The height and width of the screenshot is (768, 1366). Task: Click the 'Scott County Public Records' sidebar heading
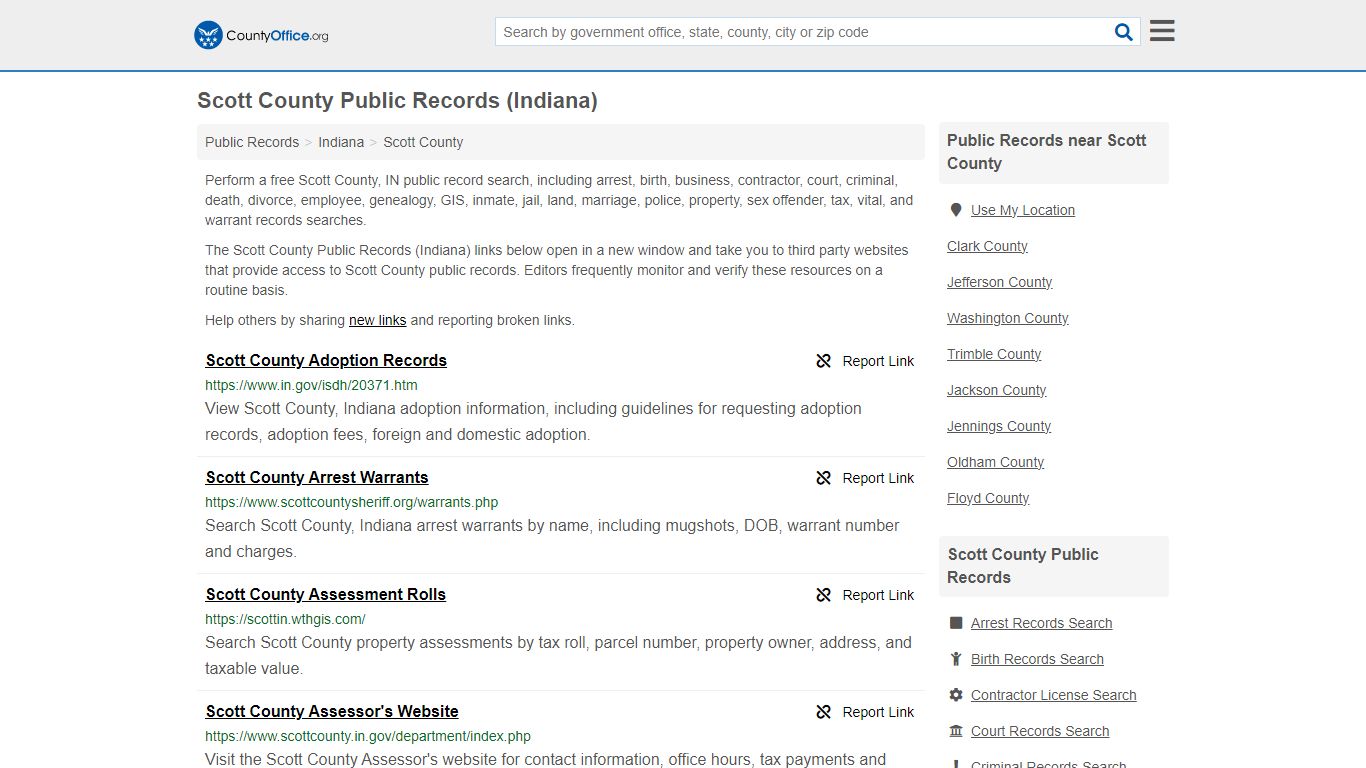point(1023,566)
